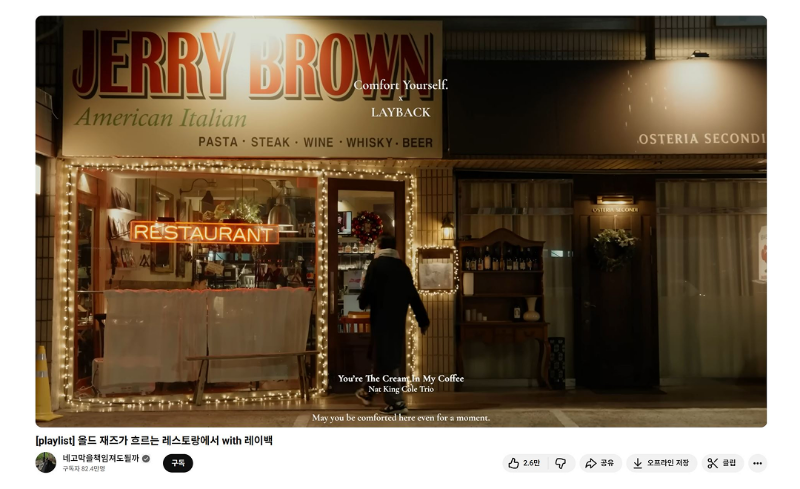Screen dimensions: 800x489
Task: Subscribe using the black 구독 button
Action: pos(178,463)
